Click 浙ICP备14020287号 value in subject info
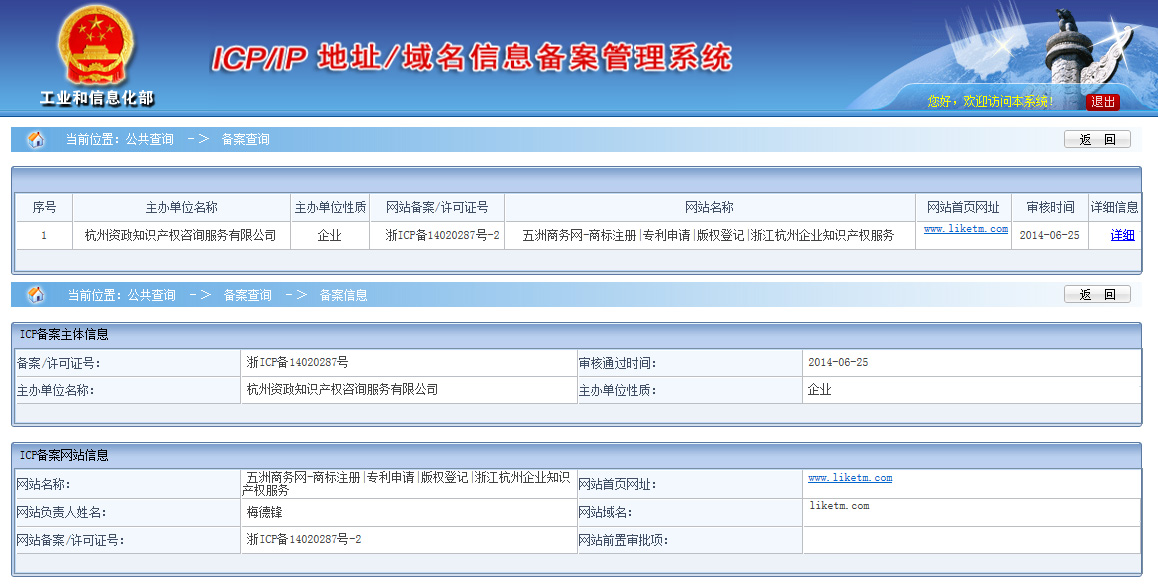 pyautogui.click(x=298, y=363)
